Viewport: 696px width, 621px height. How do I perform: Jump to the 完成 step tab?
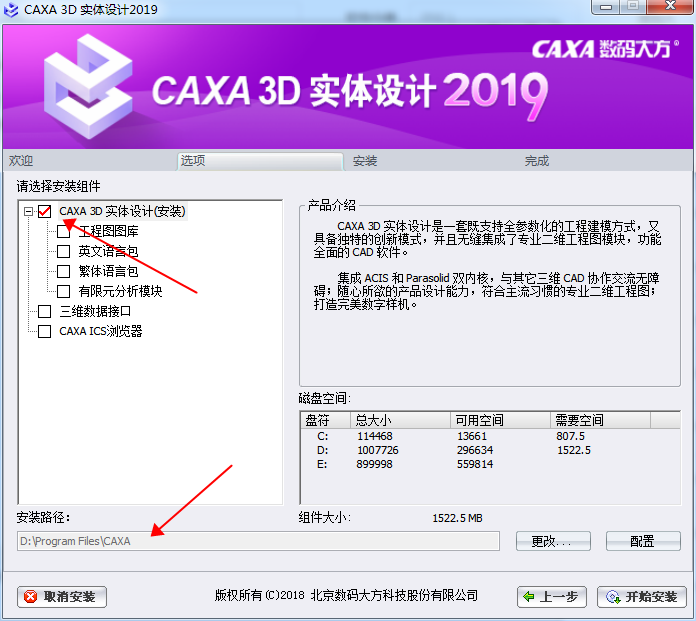click(537, 161)
